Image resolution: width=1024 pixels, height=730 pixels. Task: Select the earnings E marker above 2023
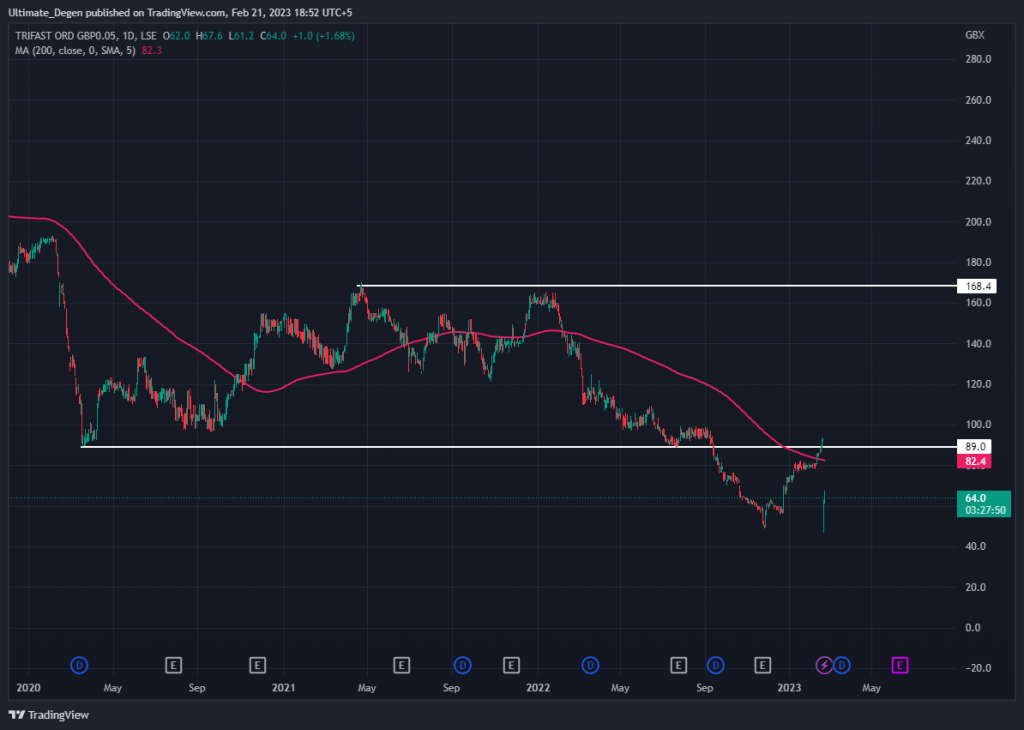(x=764, y=664)
